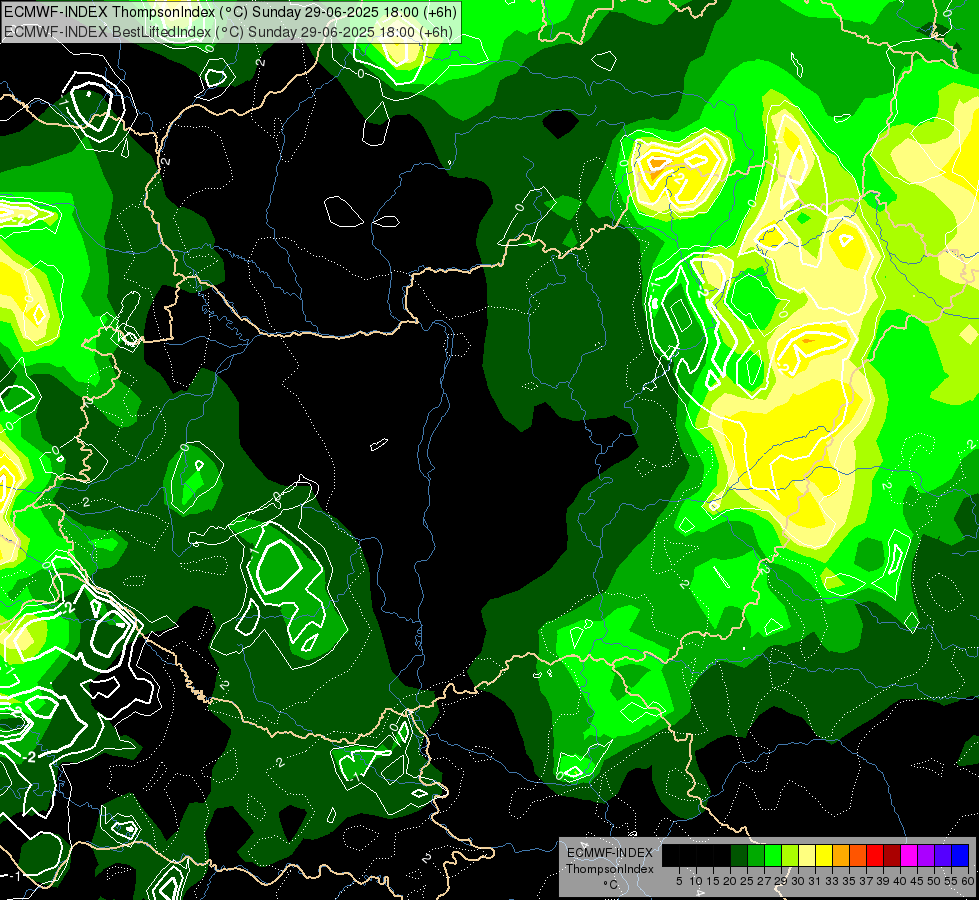
Task: Select the lime 29–30 legend swatch
Action: point(790,855)
